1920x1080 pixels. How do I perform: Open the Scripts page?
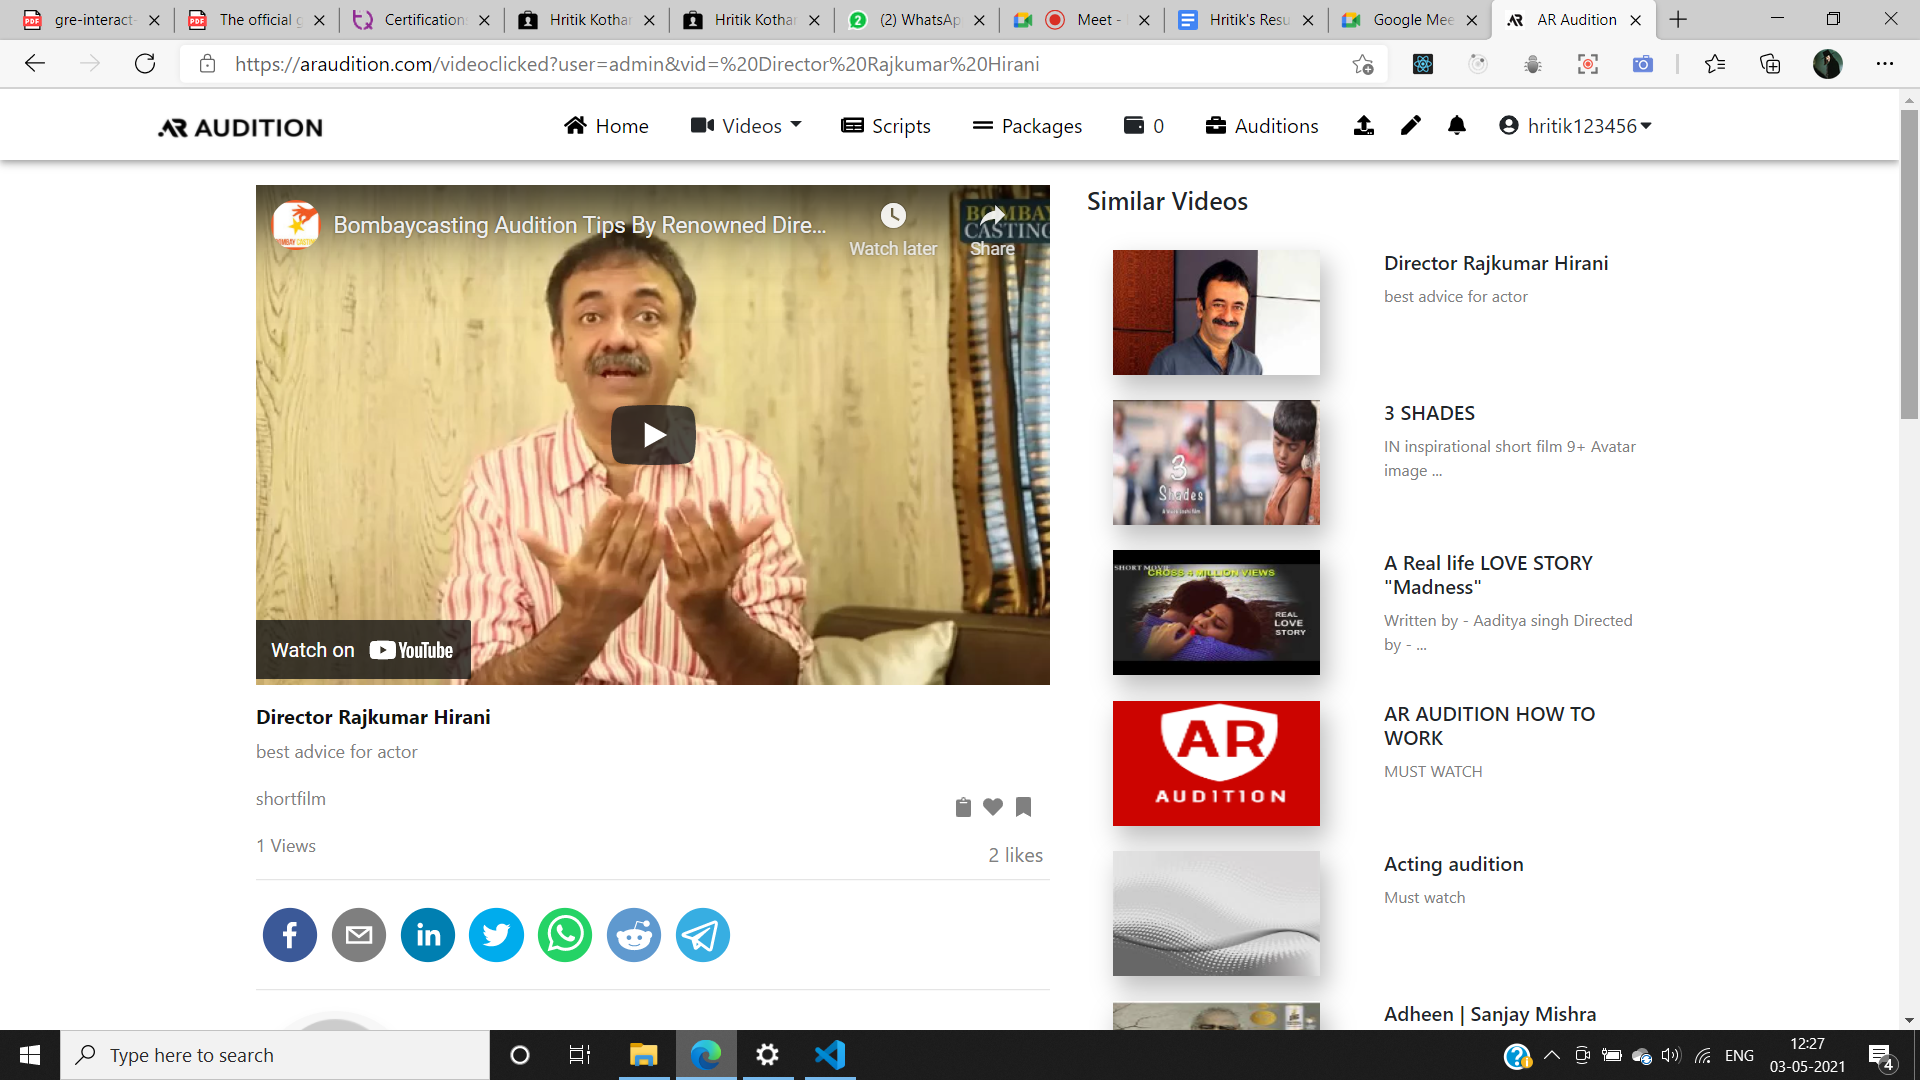(x=886, y=126)
